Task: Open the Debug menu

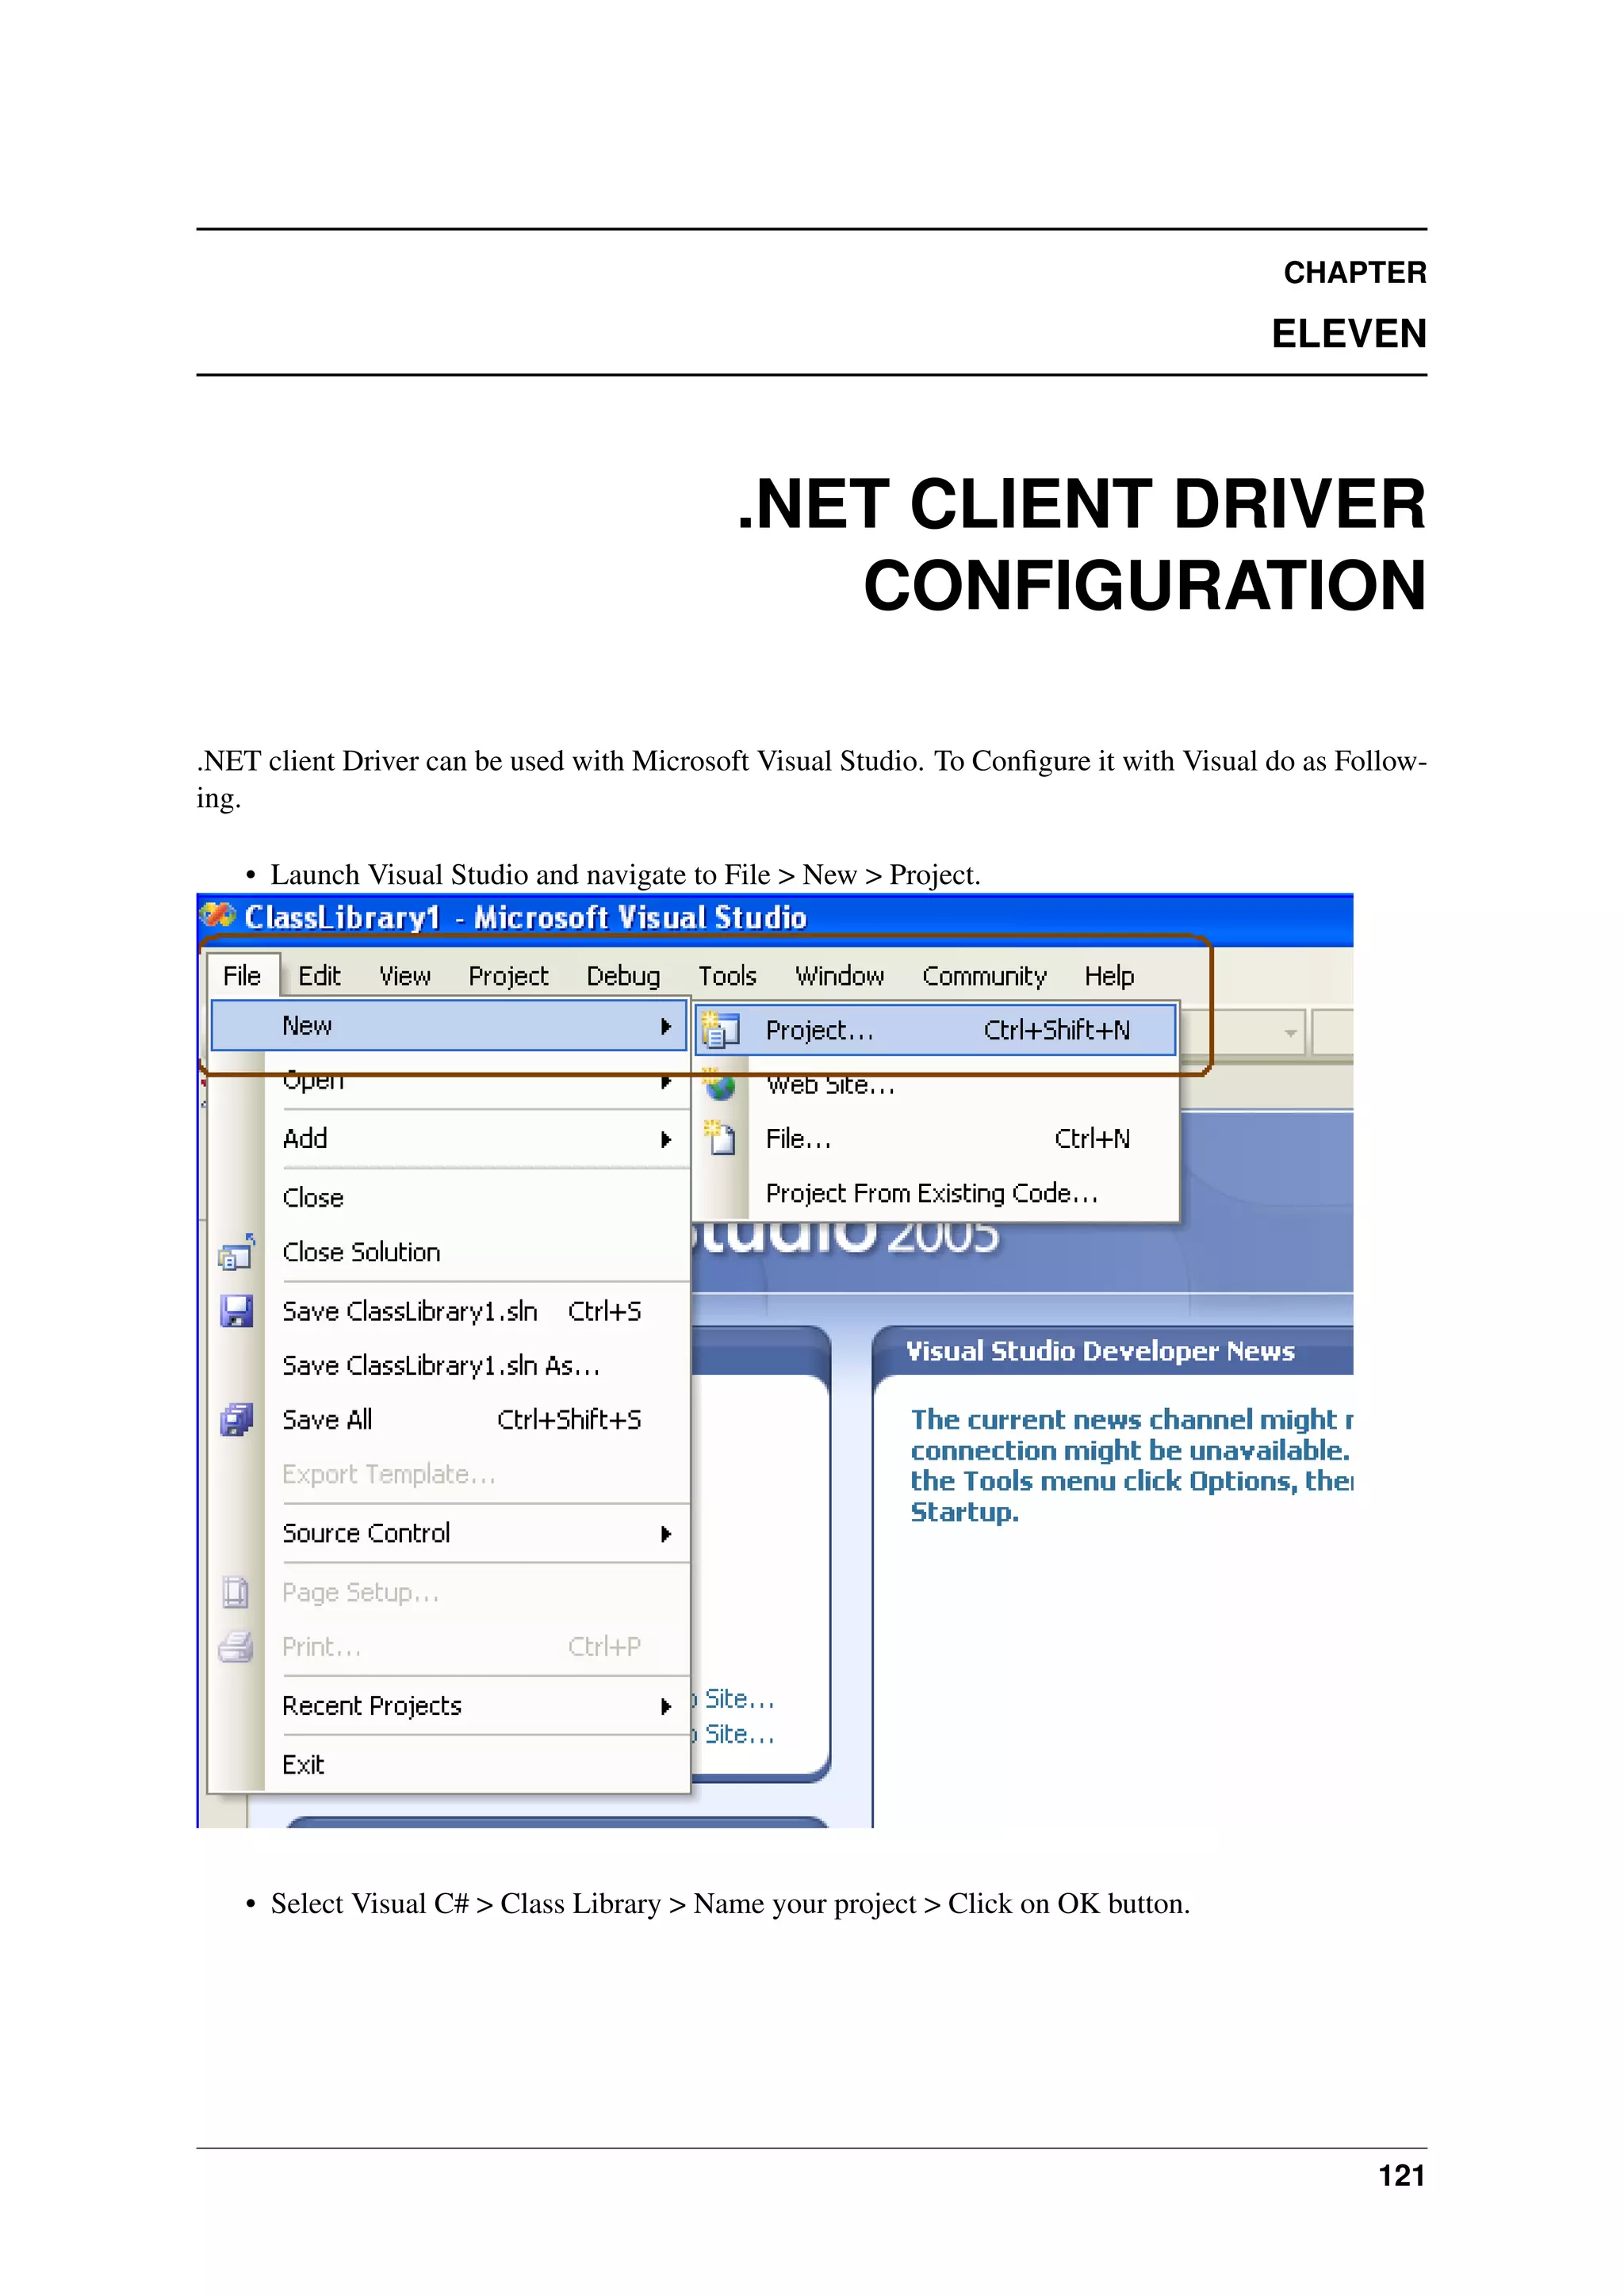Action: click(623, 975)
